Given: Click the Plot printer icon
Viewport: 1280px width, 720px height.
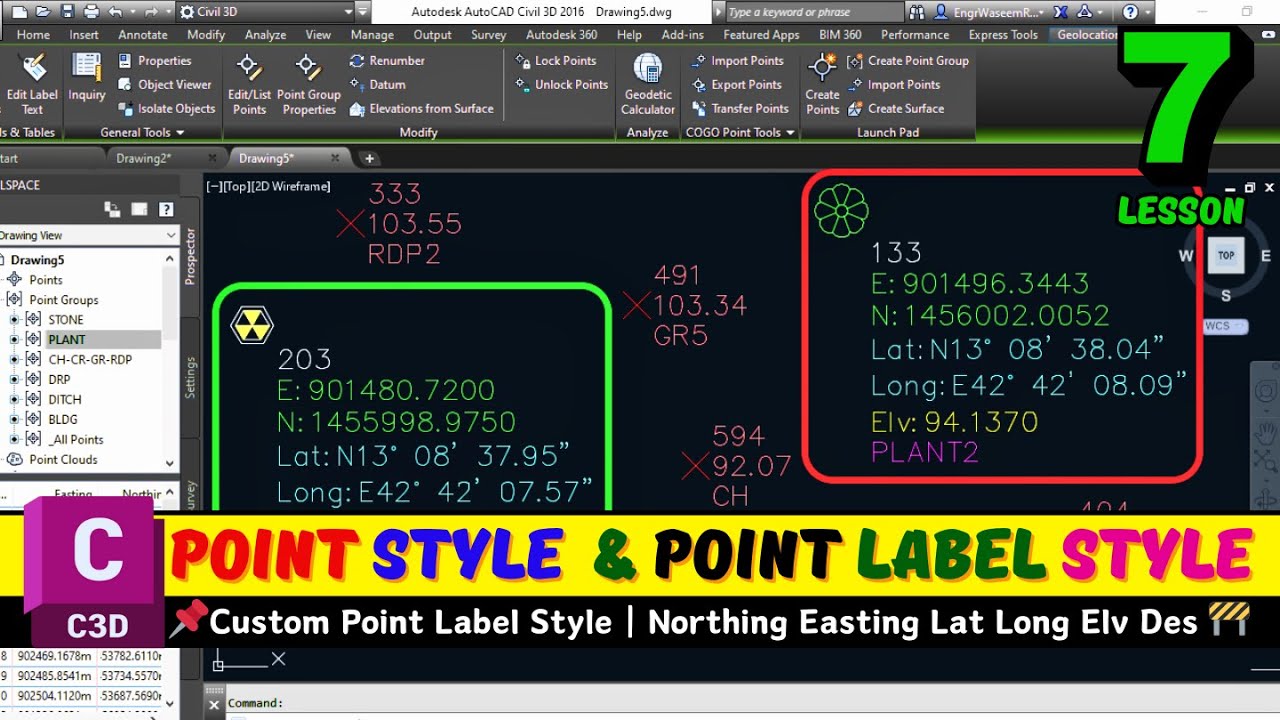Looking at the screenshot, I should point(91,12).
